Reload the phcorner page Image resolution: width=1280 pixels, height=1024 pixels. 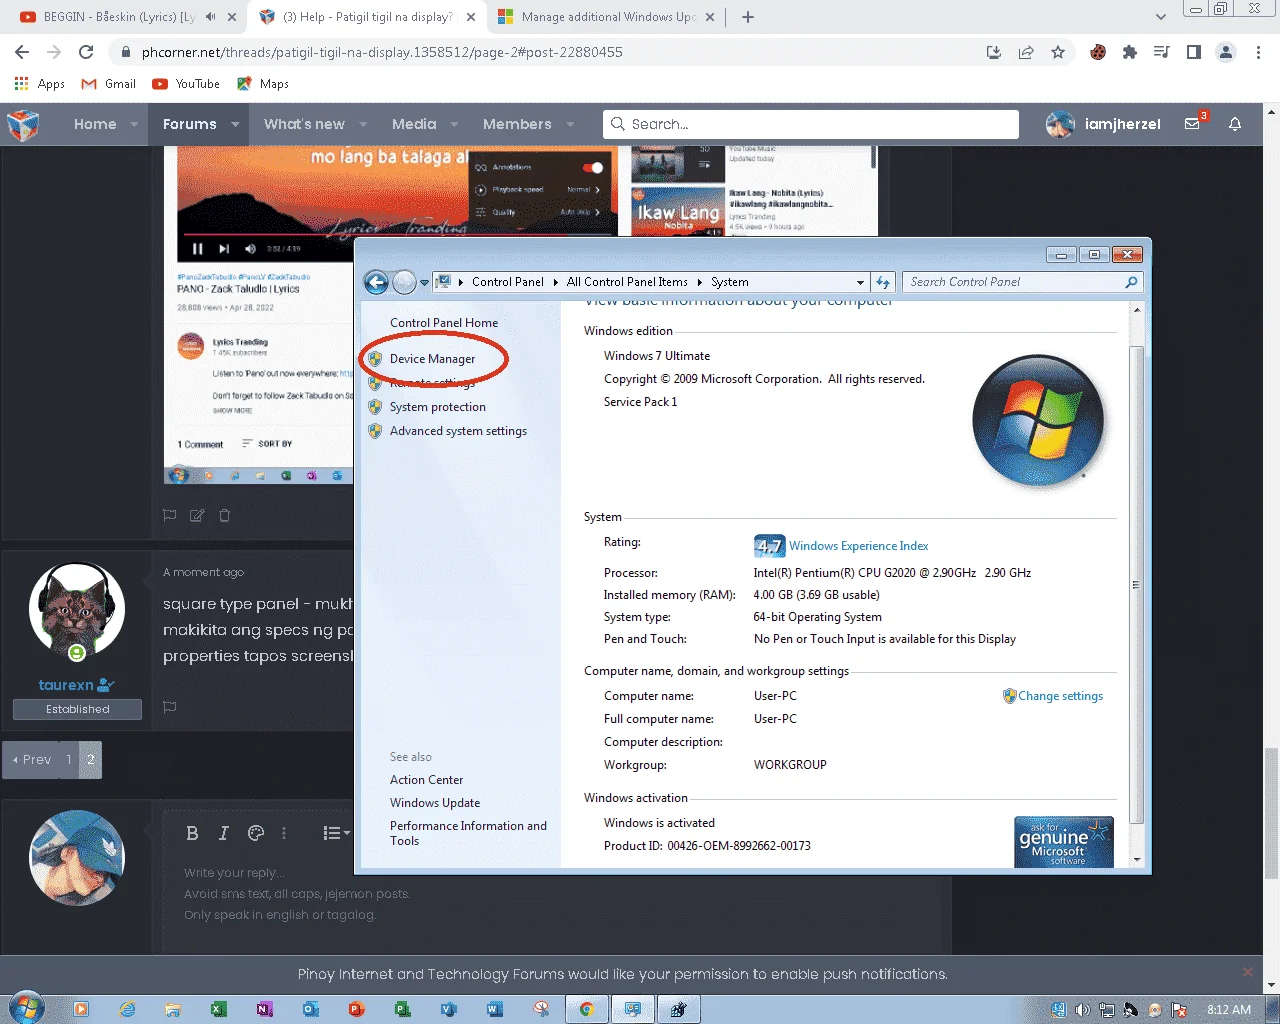[x=86, y=52]
